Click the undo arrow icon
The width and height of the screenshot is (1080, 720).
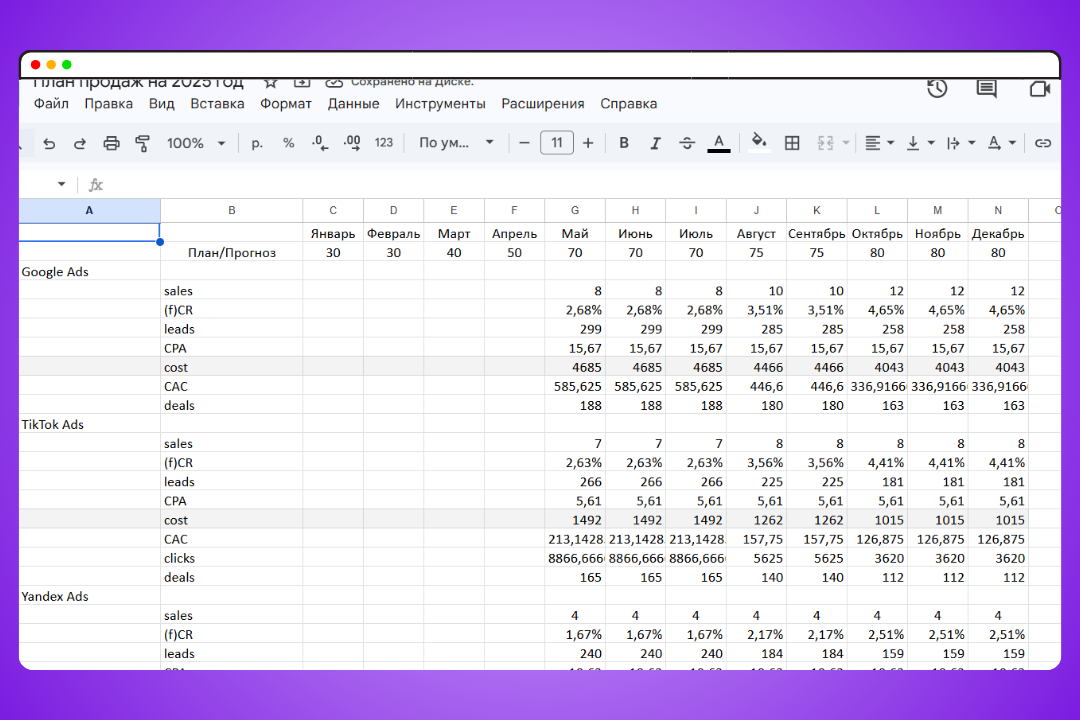click(49, 143)
